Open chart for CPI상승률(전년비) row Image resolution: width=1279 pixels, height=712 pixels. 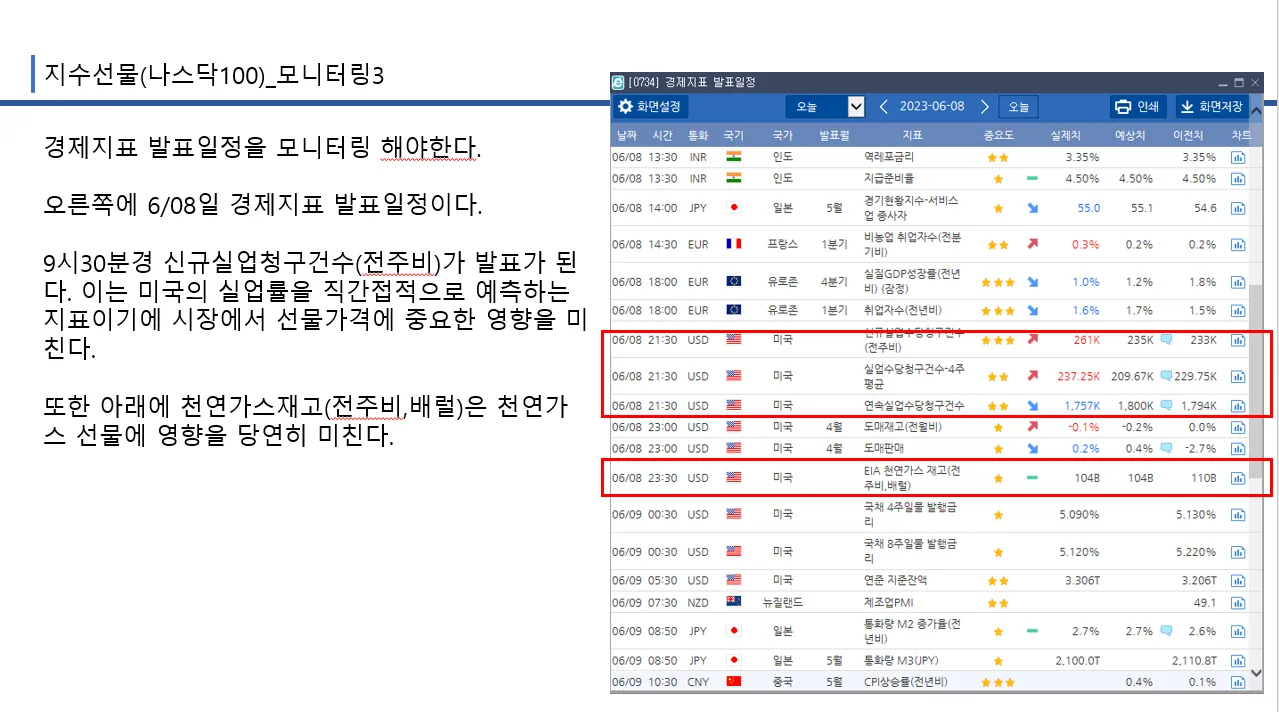(x=1237, y=682)
